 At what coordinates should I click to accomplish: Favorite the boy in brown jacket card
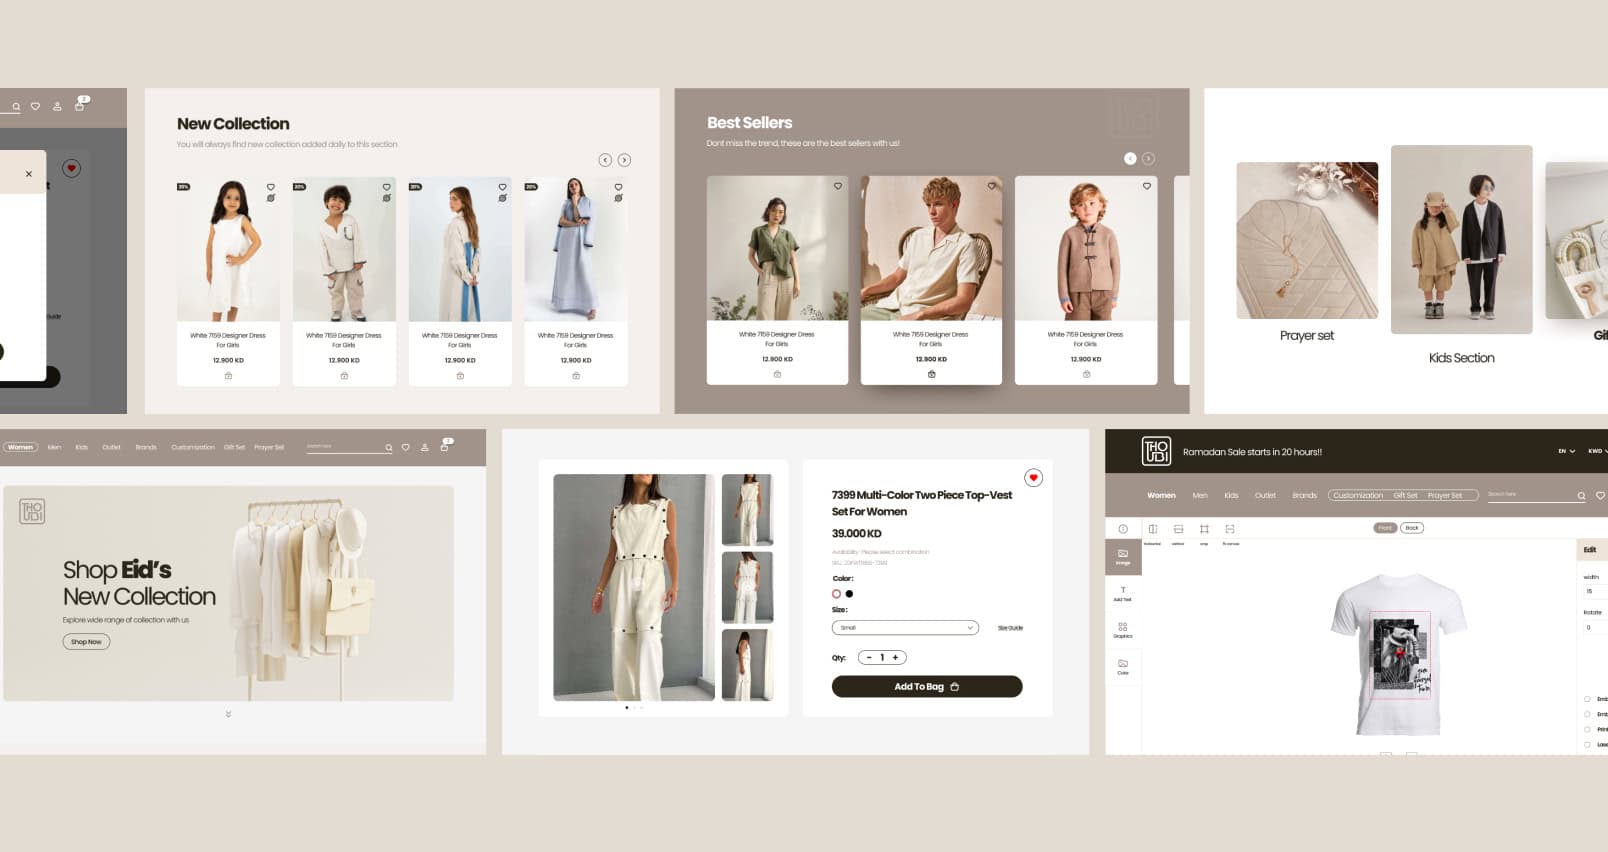[x=1146, y=186]
